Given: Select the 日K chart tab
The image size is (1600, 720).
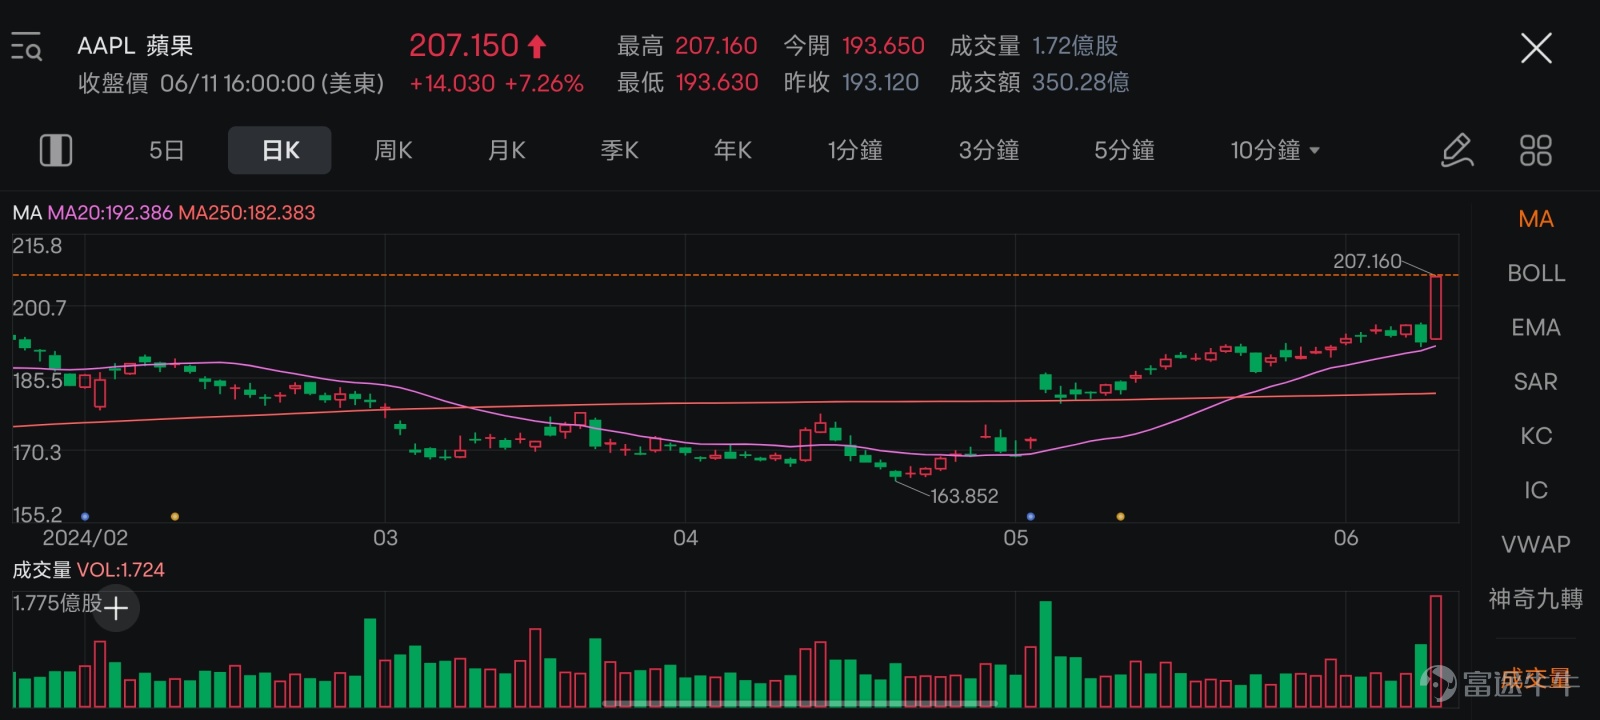Looking at the screenshot, I should tap(280, 150).
